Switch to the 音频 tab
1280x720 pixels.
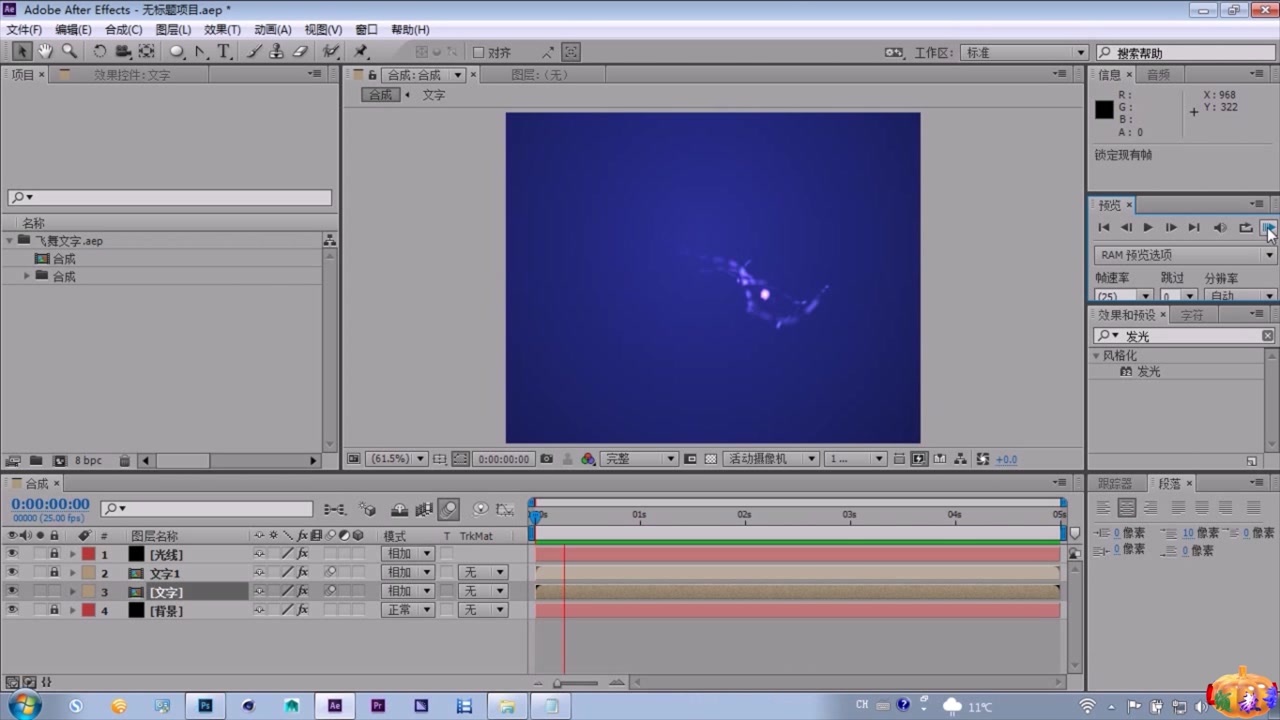click(x=1158, y=75)
